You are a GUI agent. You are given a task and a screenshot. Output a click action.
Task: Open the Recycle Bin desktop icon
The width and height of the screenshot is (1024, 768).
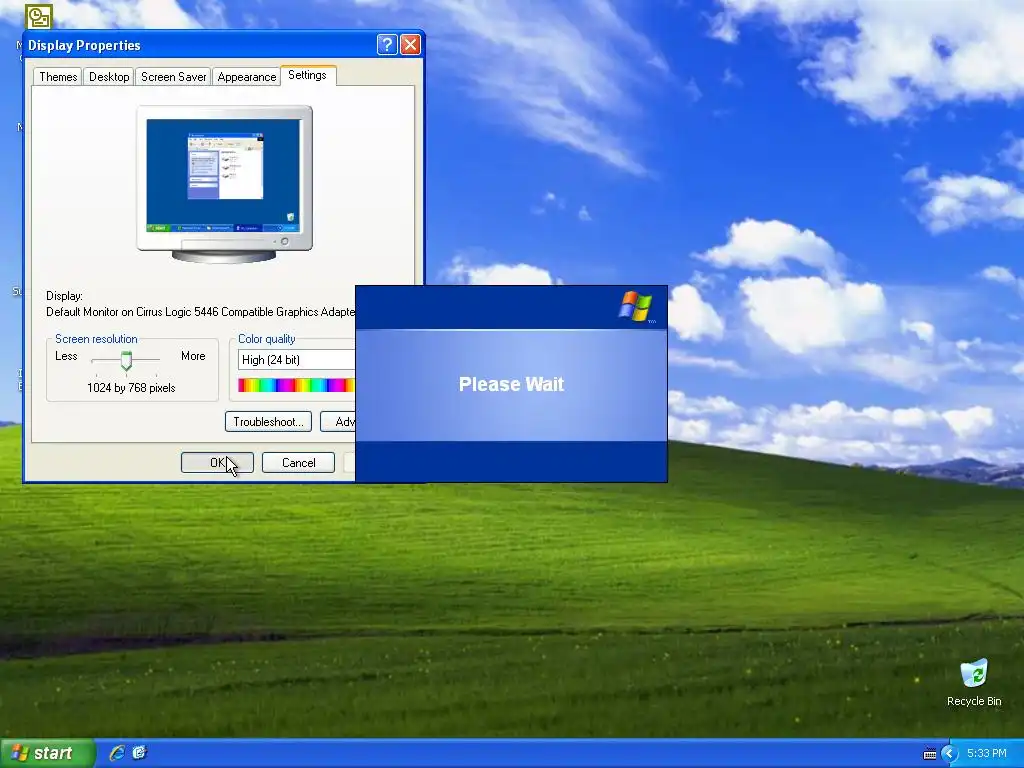click(974, 682)
